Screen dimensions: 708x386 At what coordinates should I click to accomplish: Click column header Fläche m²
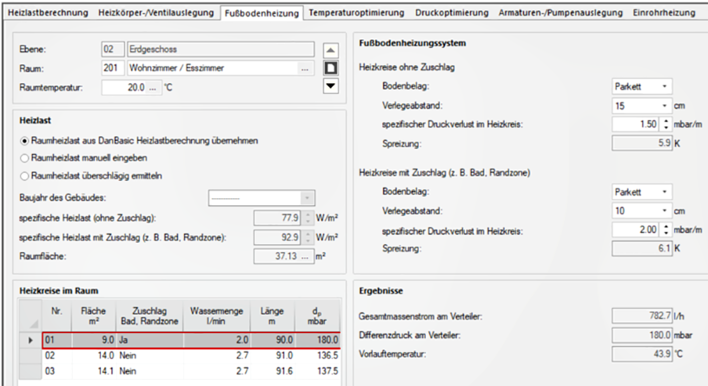pyautogui.click(x=93, y=316)
